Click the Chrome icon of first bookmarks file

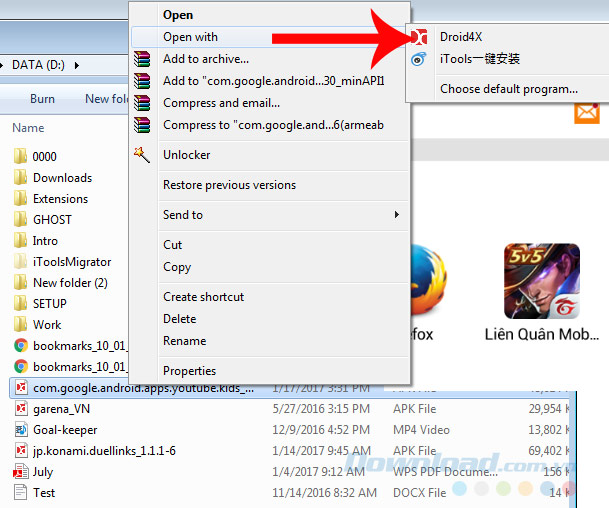[21, 345]
